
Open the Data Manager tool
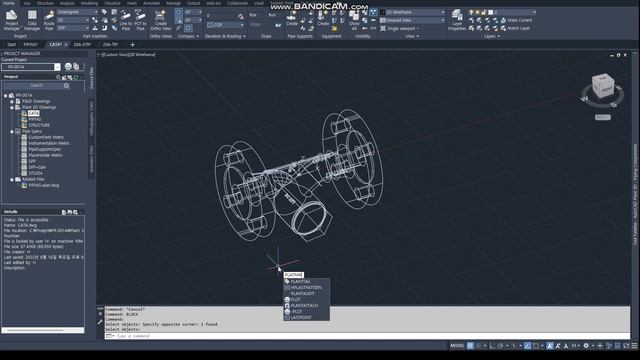(32, 21)
